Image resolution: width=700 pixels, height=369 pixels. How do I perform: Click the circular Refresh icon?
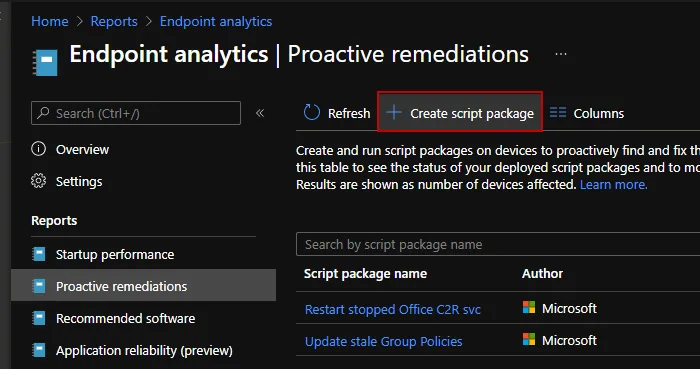312,113
